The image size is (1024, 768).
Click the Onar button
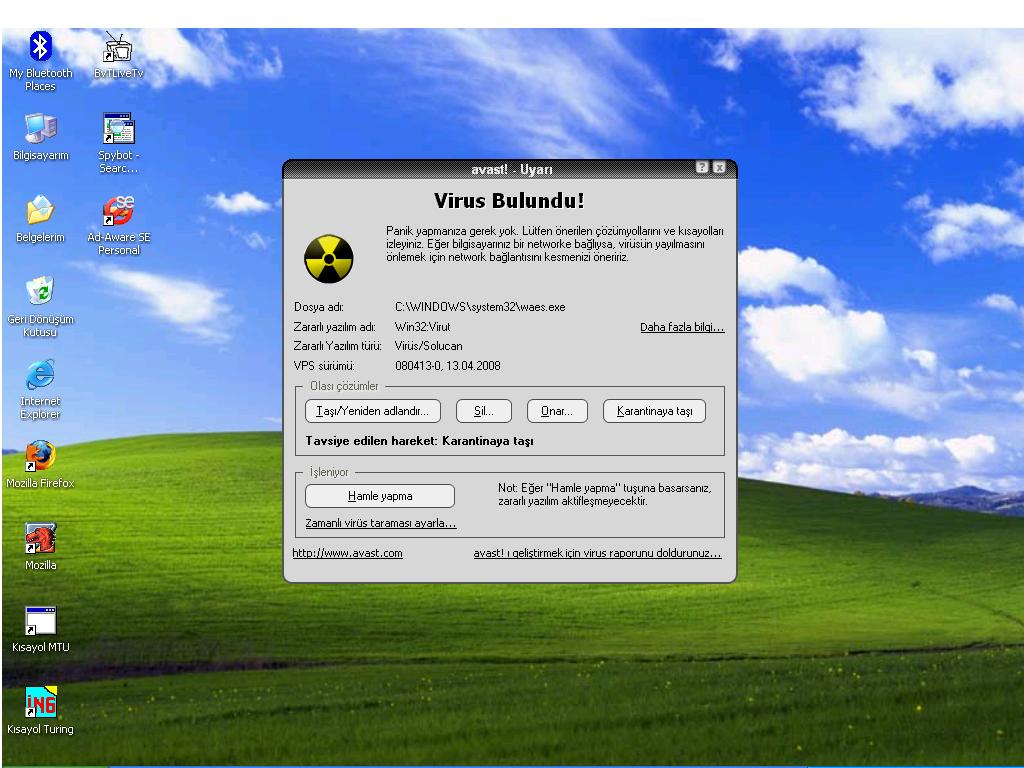557,411
